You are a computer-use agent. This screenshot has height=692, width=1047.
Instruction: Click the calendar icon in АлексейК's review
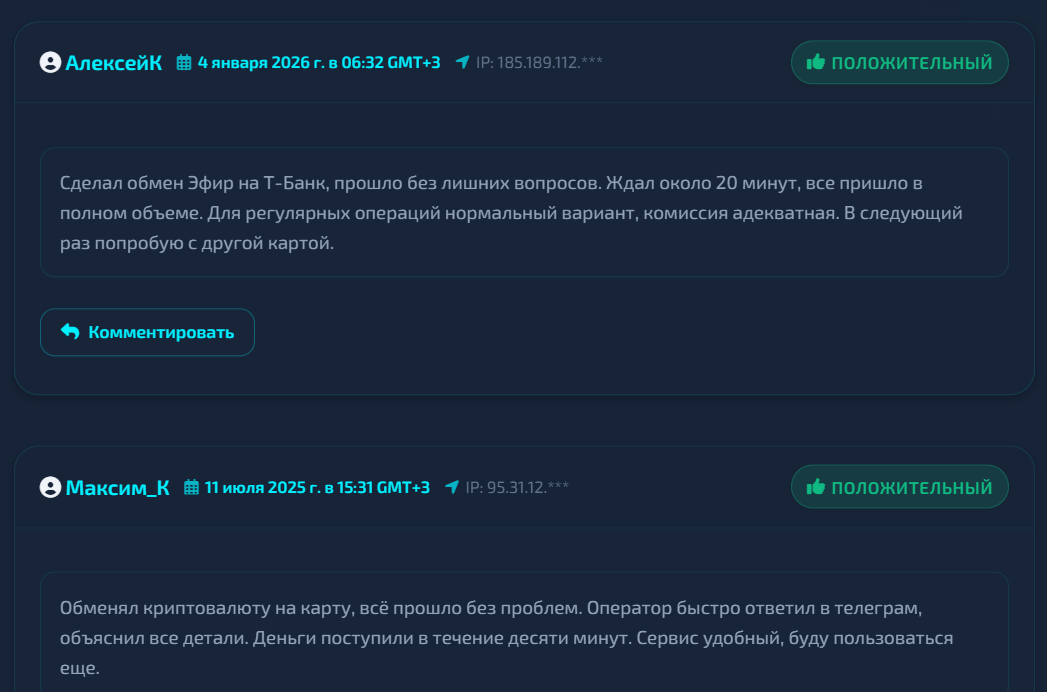pos(184,63)
